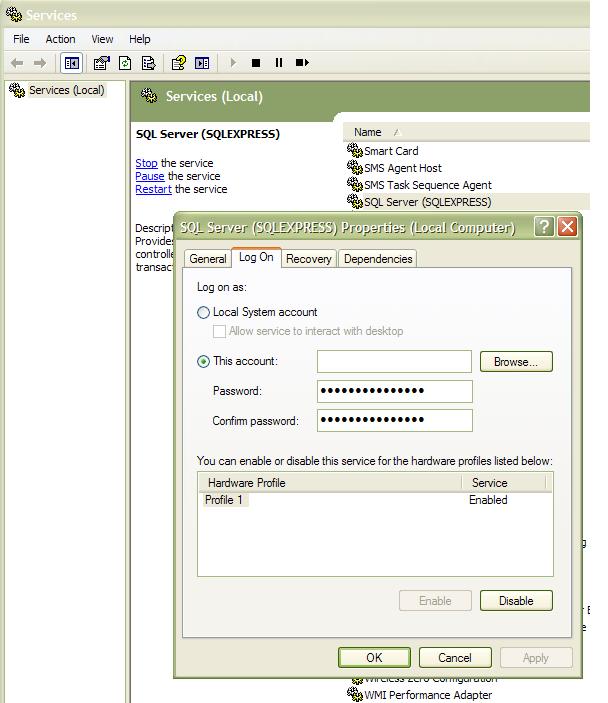Click the WMI Performance Adapter gear icon

pos(354,694)
